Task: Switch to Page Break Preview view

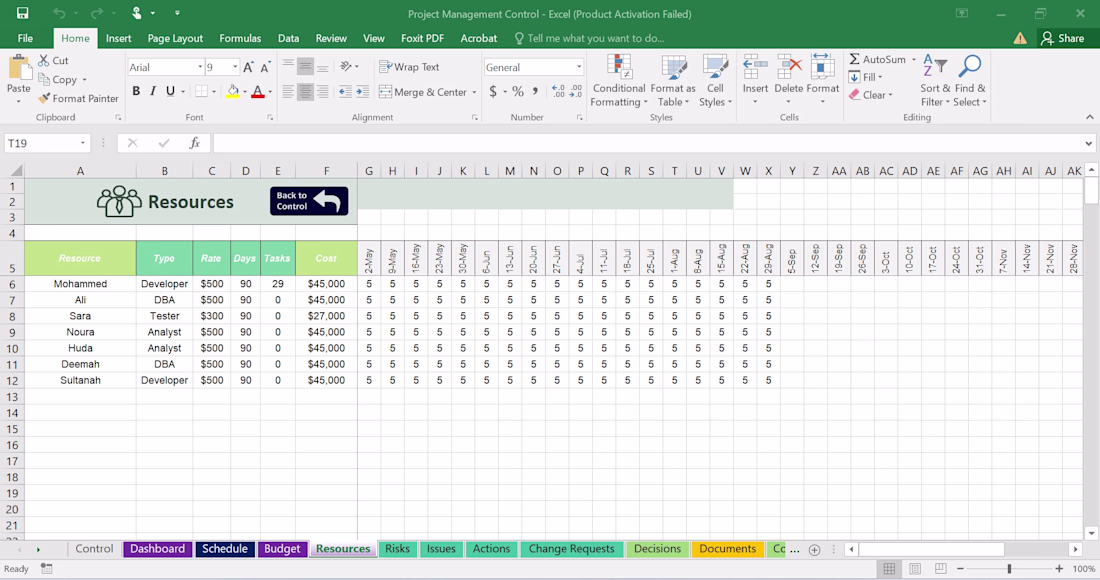Action: [941, 569]
